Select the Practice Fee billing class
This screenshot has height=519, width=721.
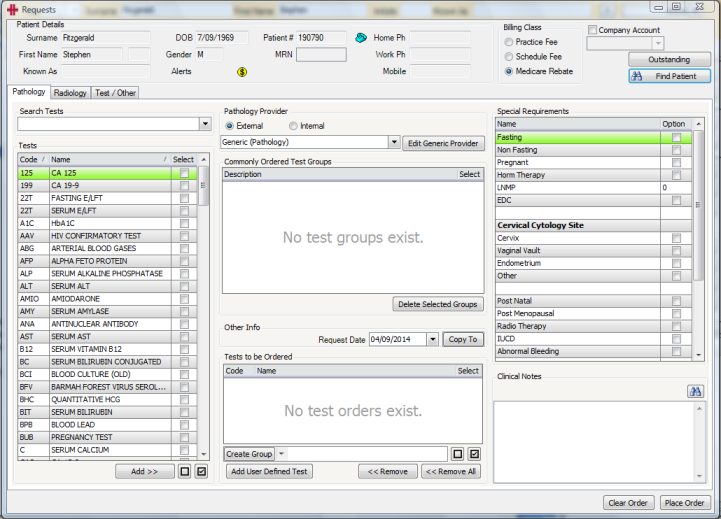[509, 42]
